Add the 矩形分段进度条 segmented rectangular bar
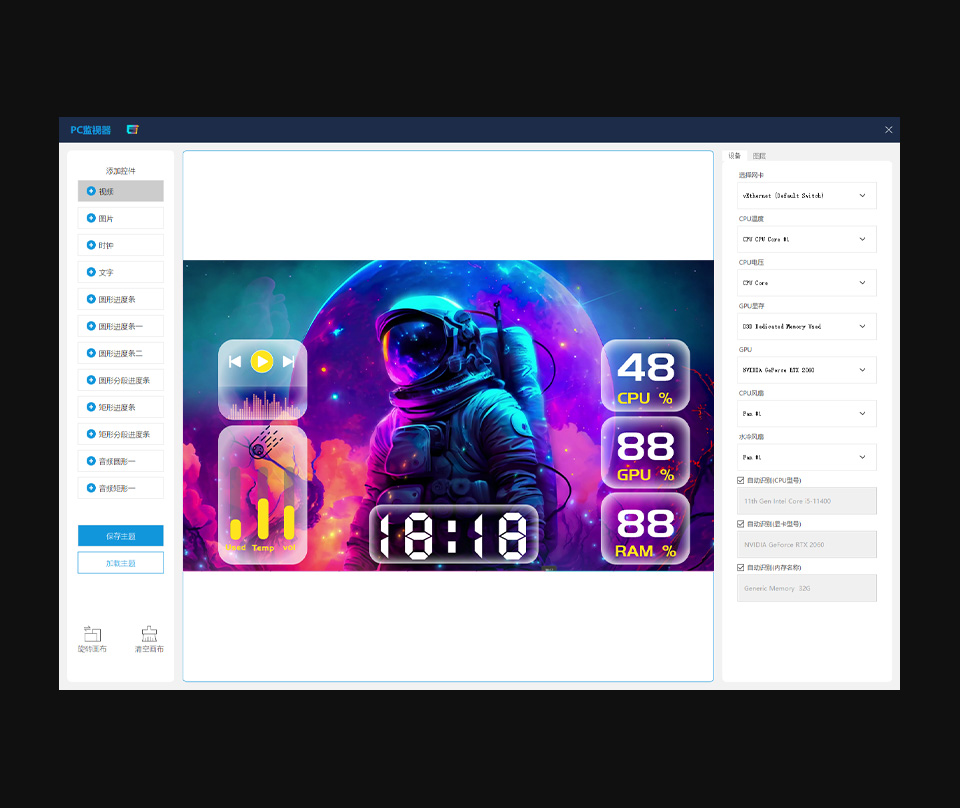The height and width of the screenshot is (808, 960). pyautogui.click(x=121, y=433)
